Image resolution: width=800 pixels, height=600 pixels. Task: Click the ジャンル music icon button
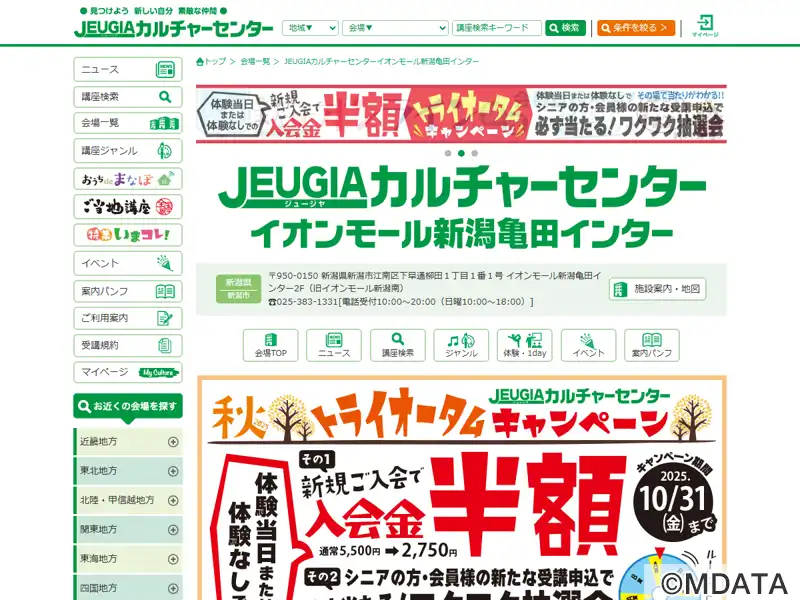point(461,345)
